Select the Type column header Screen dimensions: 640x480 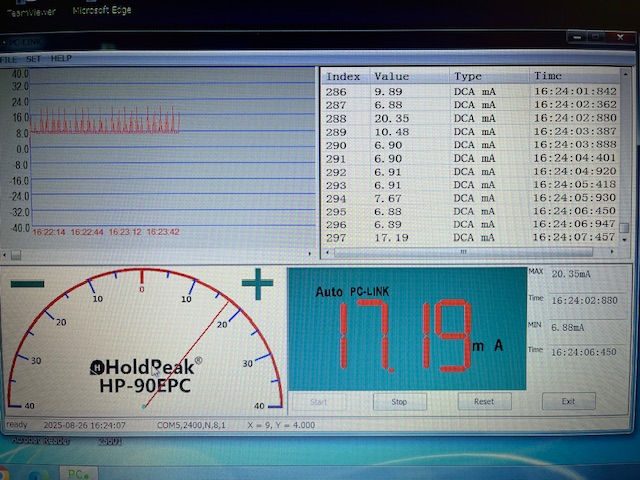click(489, 76)
